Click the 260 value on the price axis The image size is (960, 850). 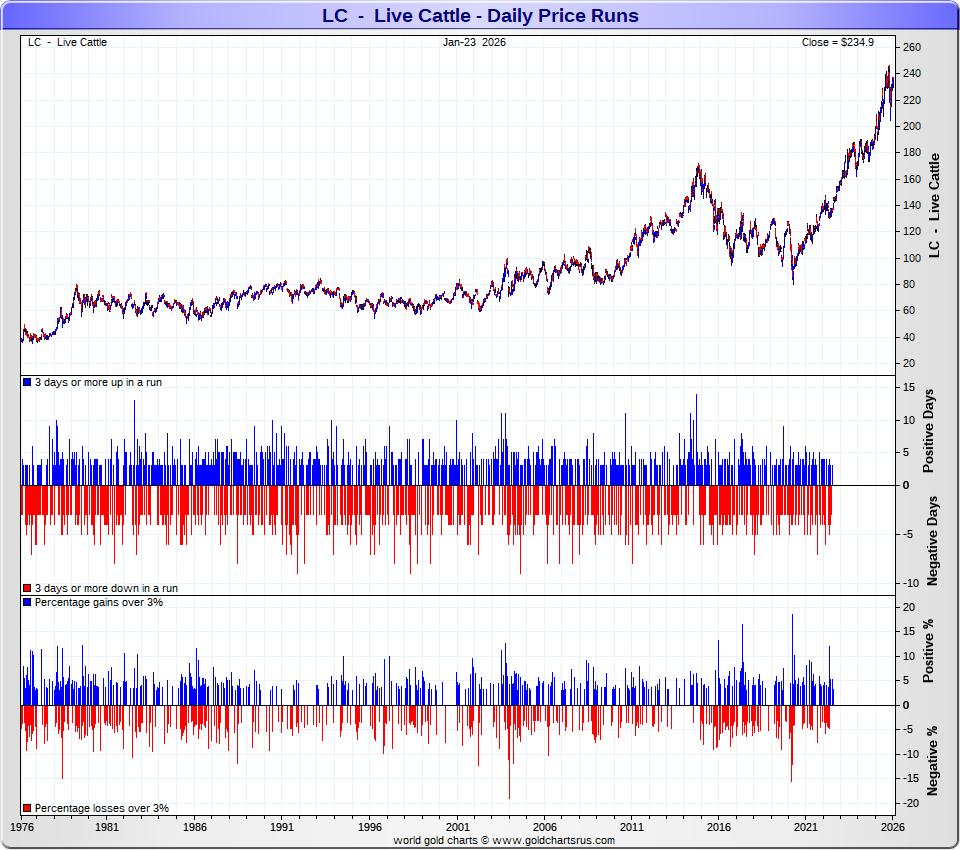911,48
